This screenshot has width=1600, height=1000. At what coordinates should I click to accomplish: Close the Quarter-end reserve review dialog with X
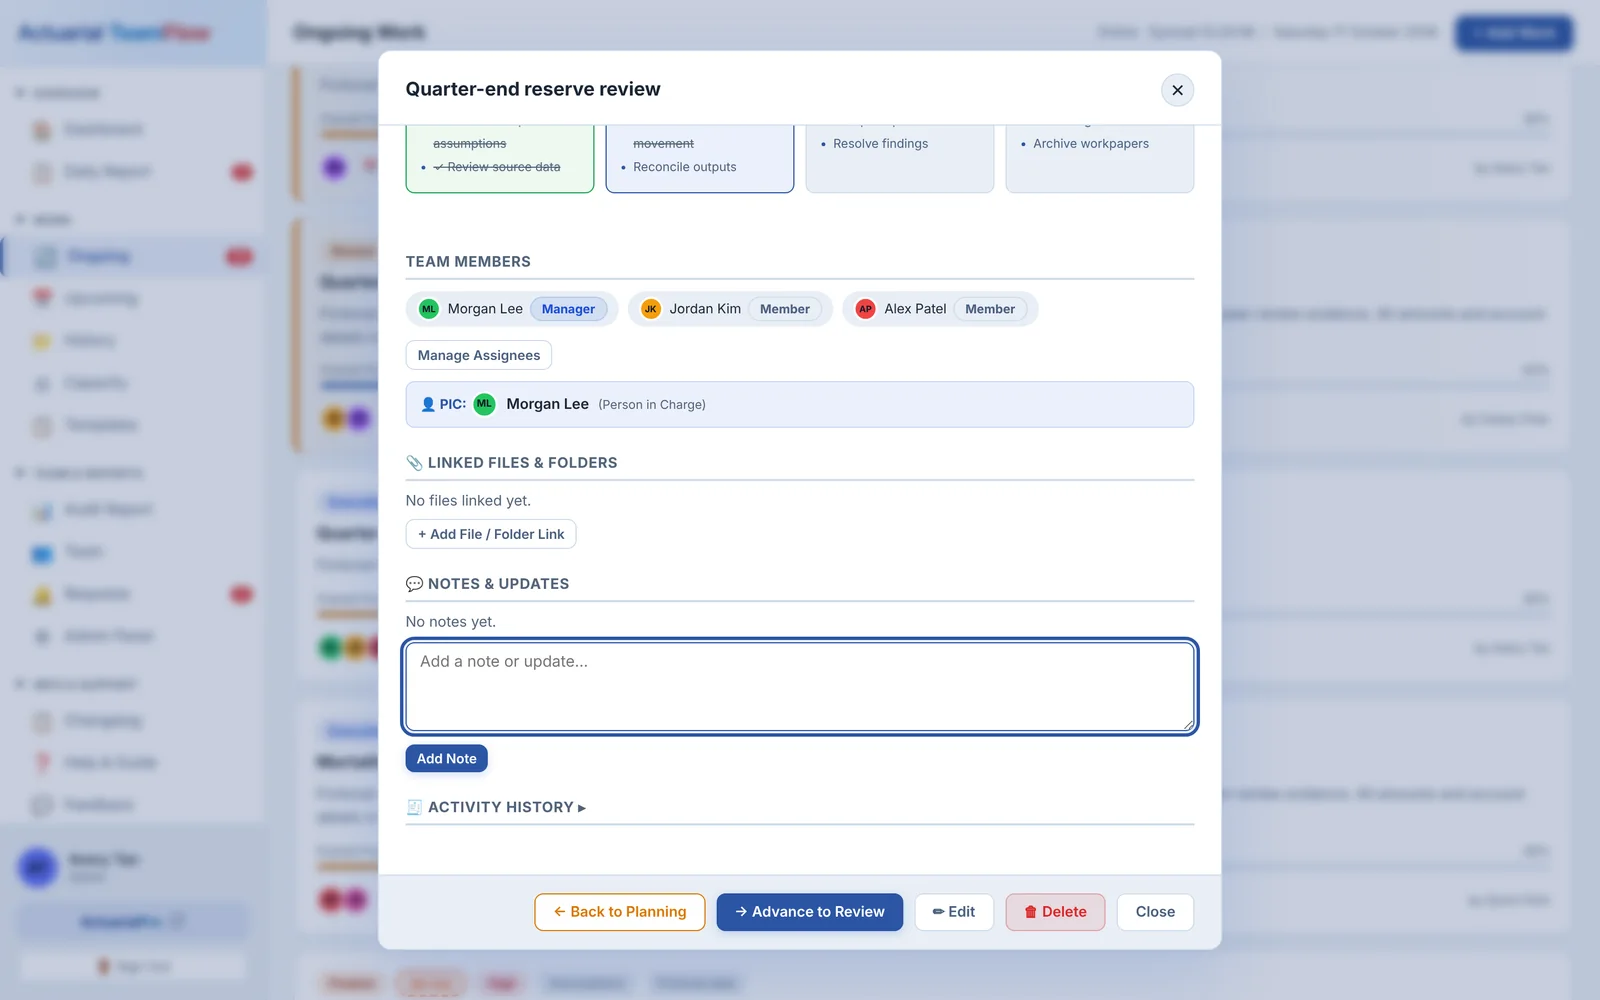click(x=1177, y=90)
